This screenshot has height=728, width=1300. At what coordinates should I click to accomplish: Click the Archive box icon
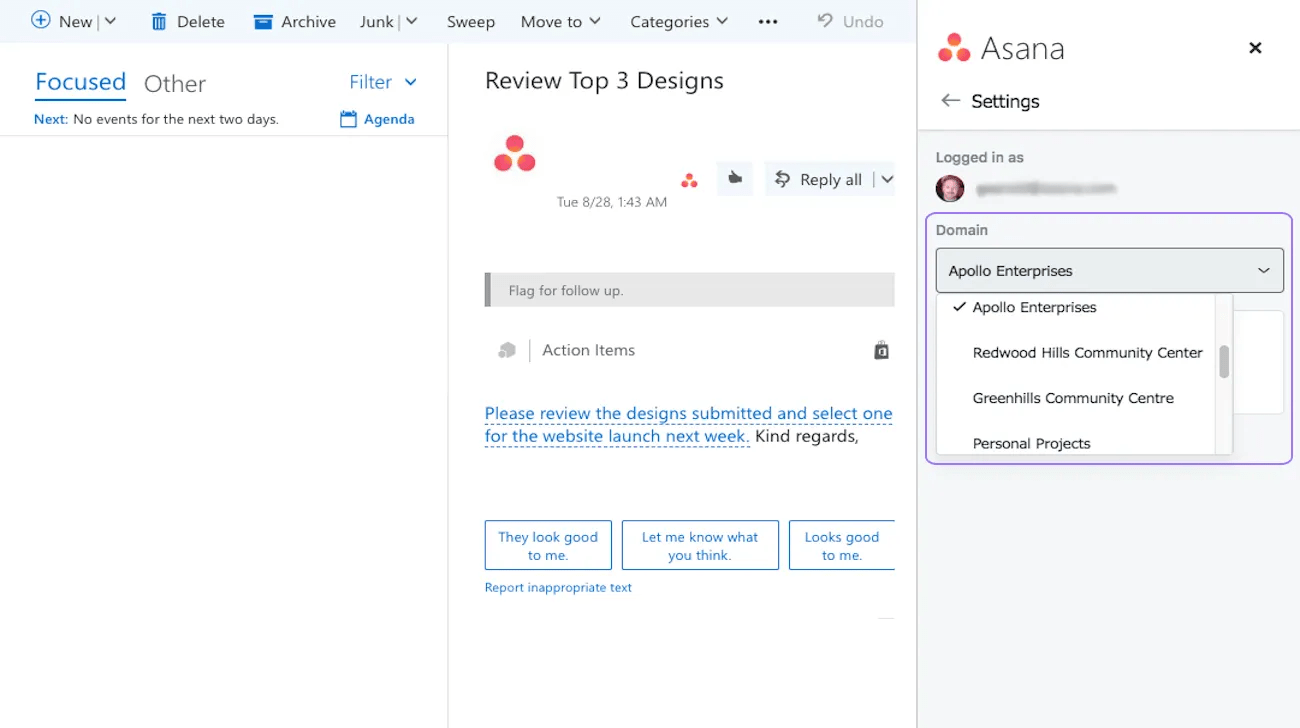pos(263,21)
